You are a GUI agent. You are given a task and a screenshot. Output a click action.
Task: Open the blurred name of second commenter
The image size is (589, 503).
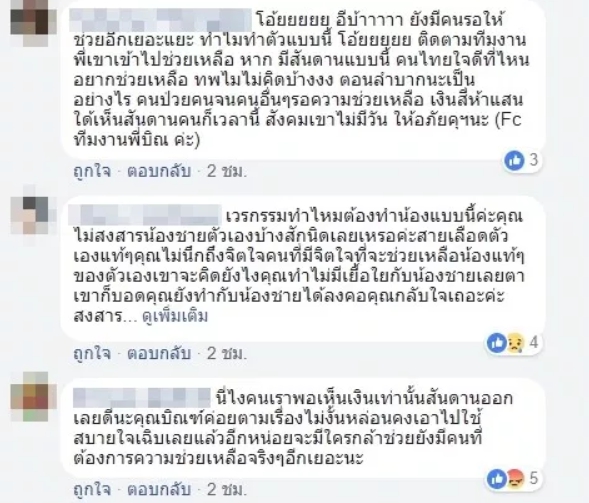(x=146, y=215)
